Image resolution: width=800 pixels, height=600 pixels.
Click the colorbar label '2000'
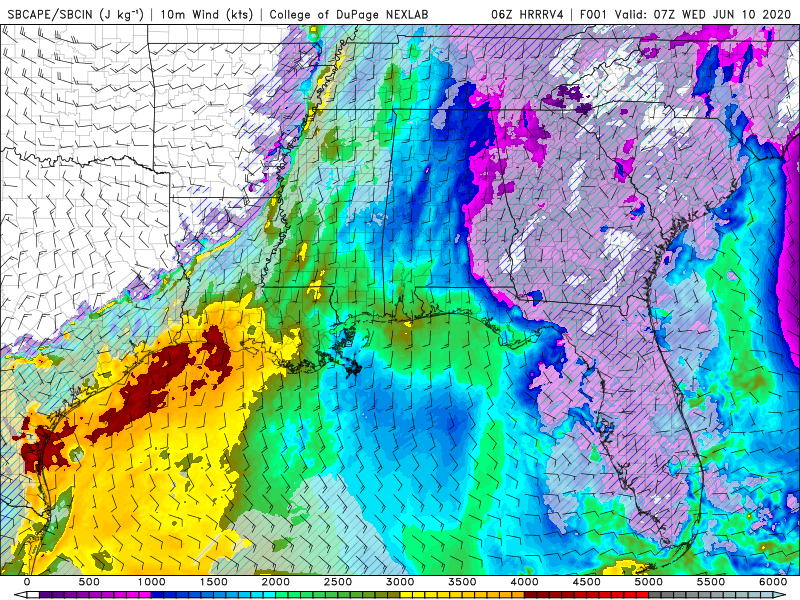pyautogui.click(x=276, y=582)
